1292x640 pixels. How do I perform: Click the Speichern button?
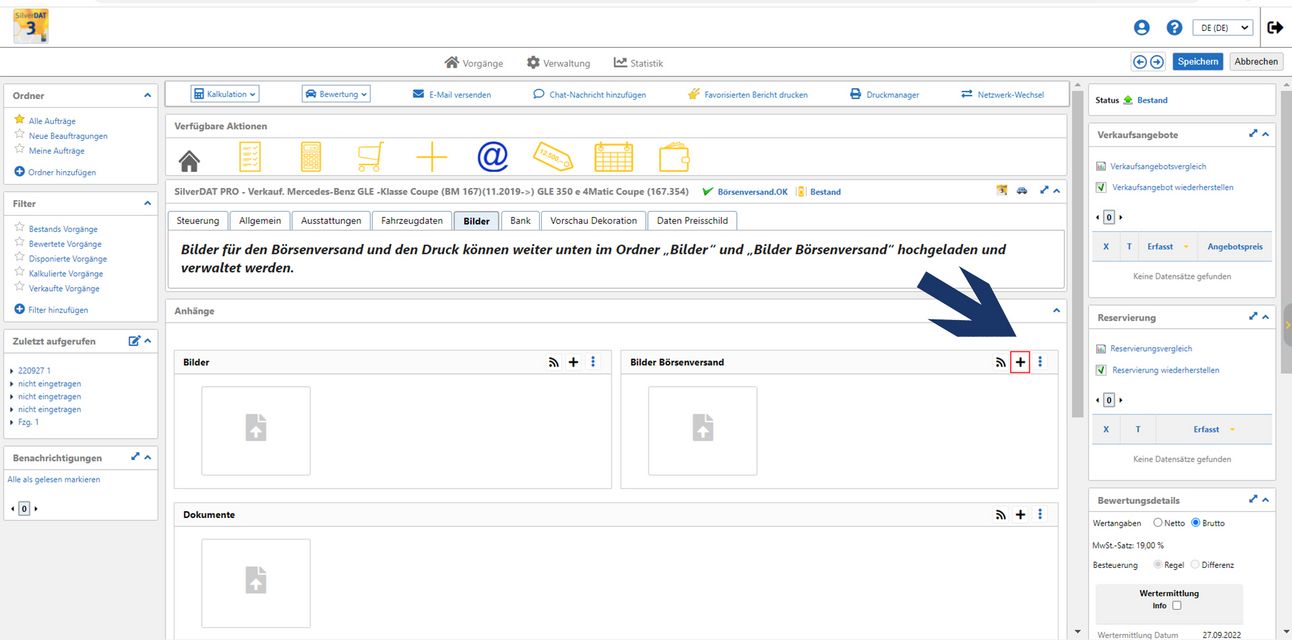[x=1197, y=62]
